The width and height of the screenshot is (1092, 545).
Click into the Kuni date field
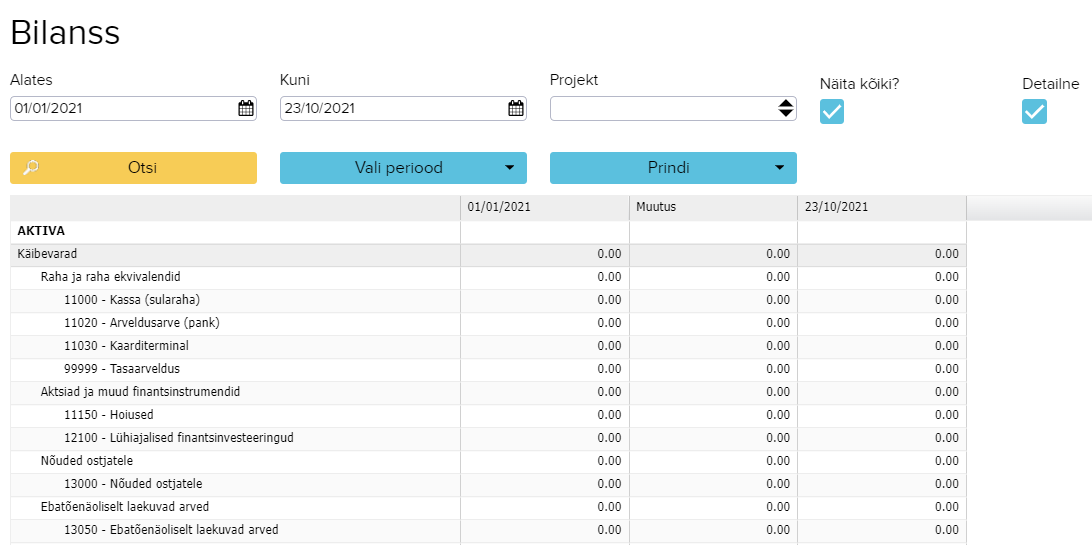(390, 109)
